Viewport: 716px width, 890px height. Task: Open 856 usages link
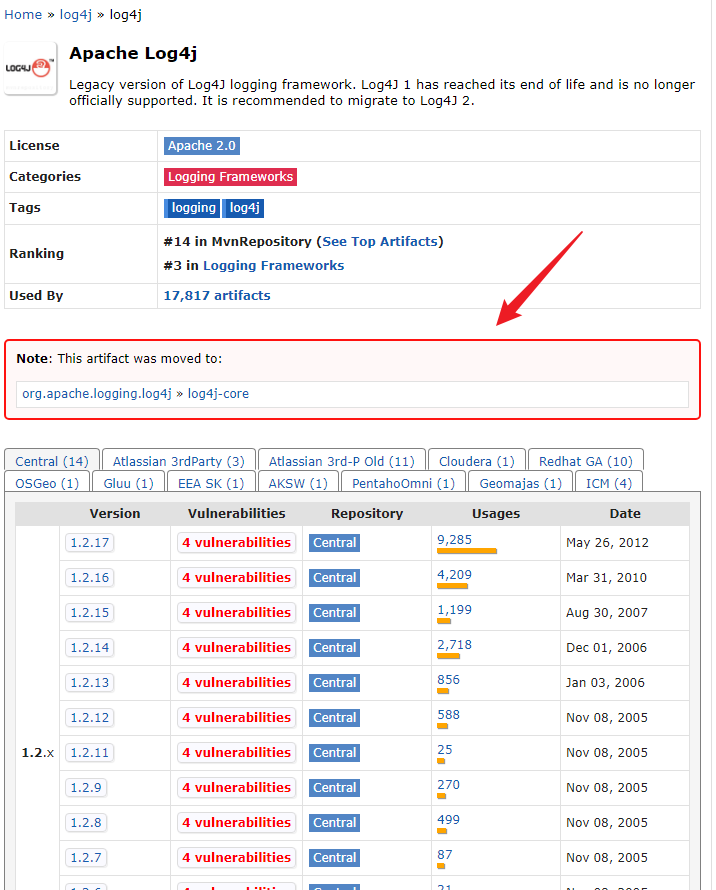point(449,680)
